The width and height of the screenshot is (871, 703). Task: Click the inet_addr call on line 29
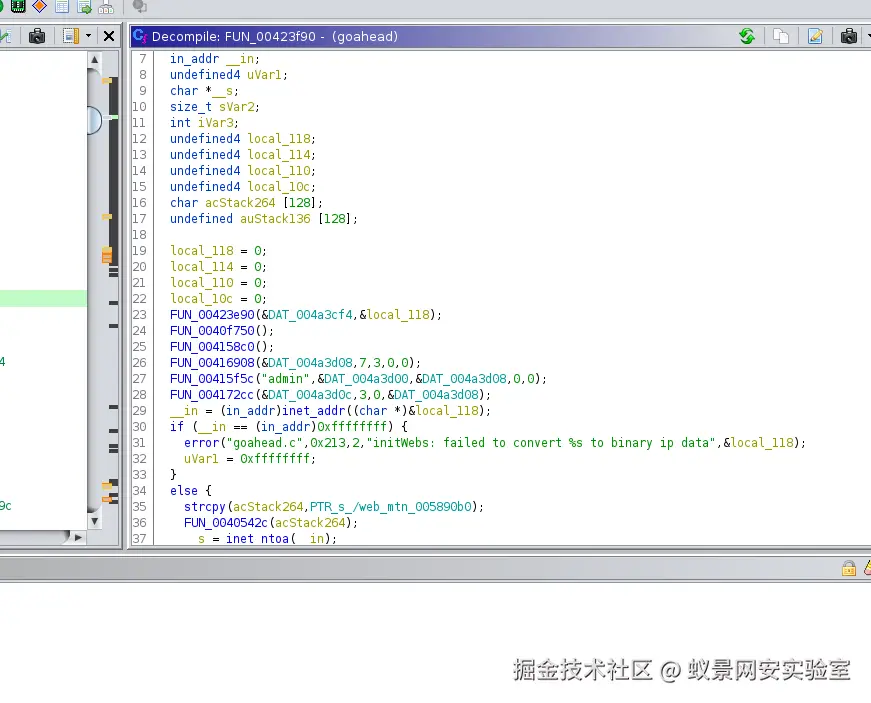point(313,411)
